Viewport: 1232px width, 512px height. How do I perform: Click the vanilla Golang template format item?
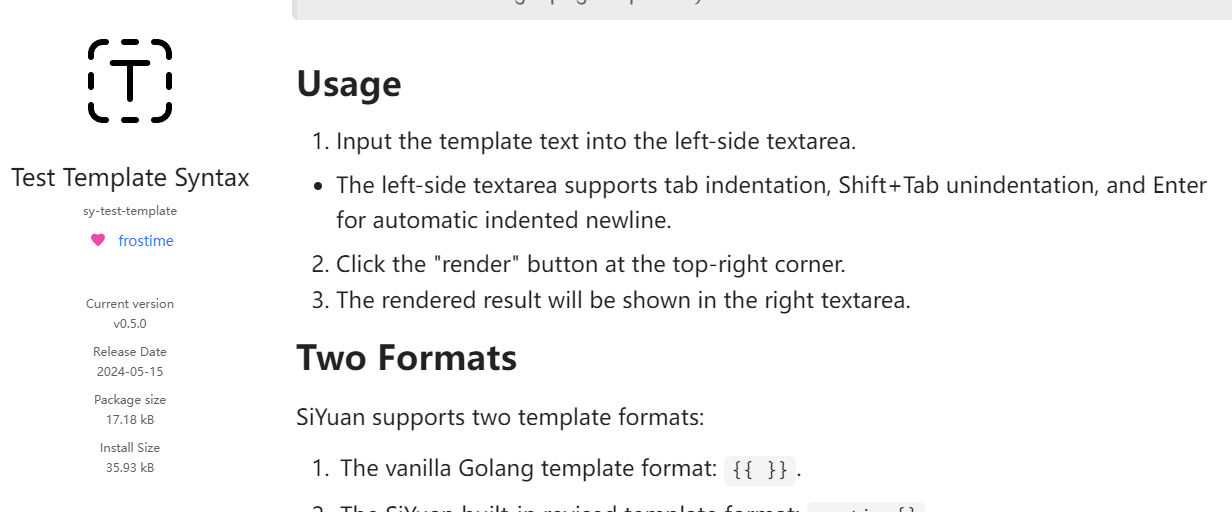(528, 468)
